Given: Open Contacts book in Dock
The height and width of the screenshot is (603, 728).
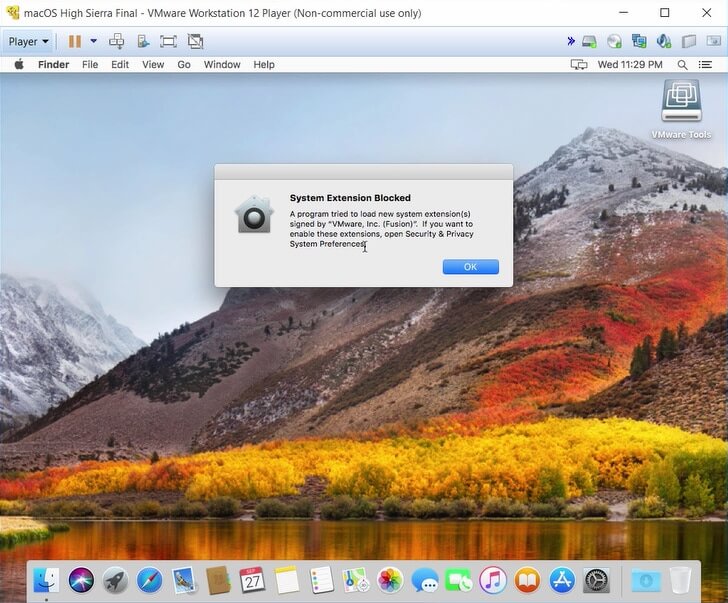Looking at the screenshot, I should click(x=218, y=580).
